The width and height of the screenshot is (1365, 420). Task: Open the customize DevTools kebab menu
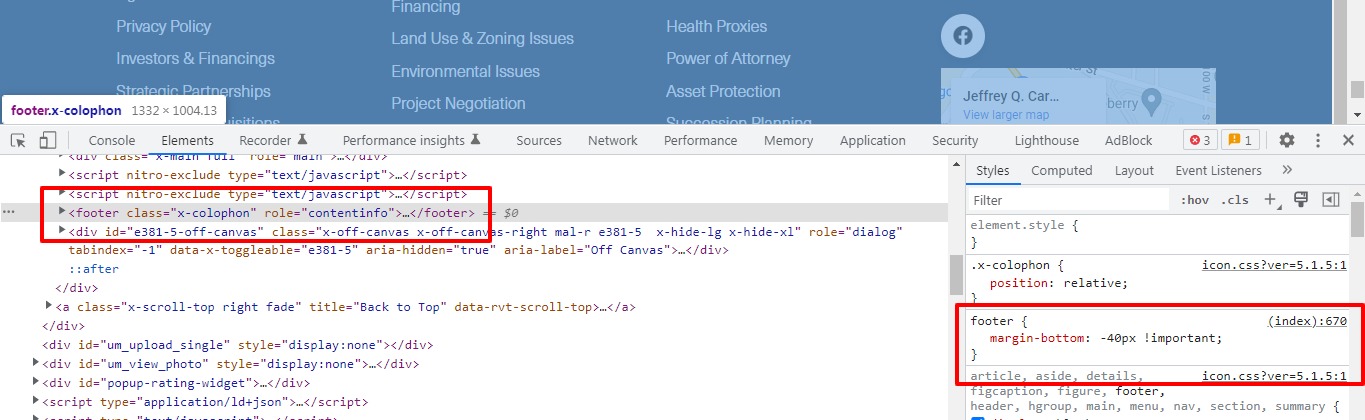click(1318, 140)
